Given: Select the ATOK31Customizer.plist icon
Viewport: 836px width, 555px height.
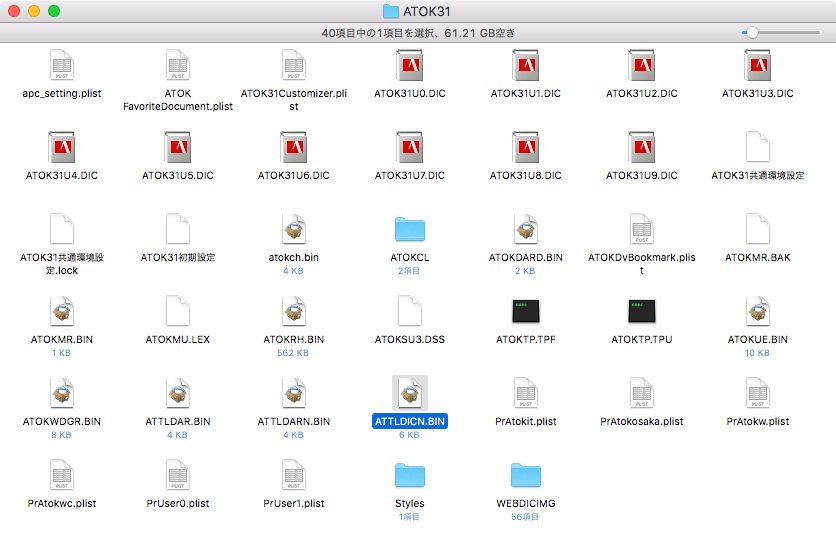Looking at the screenshot, I should 294,65.
